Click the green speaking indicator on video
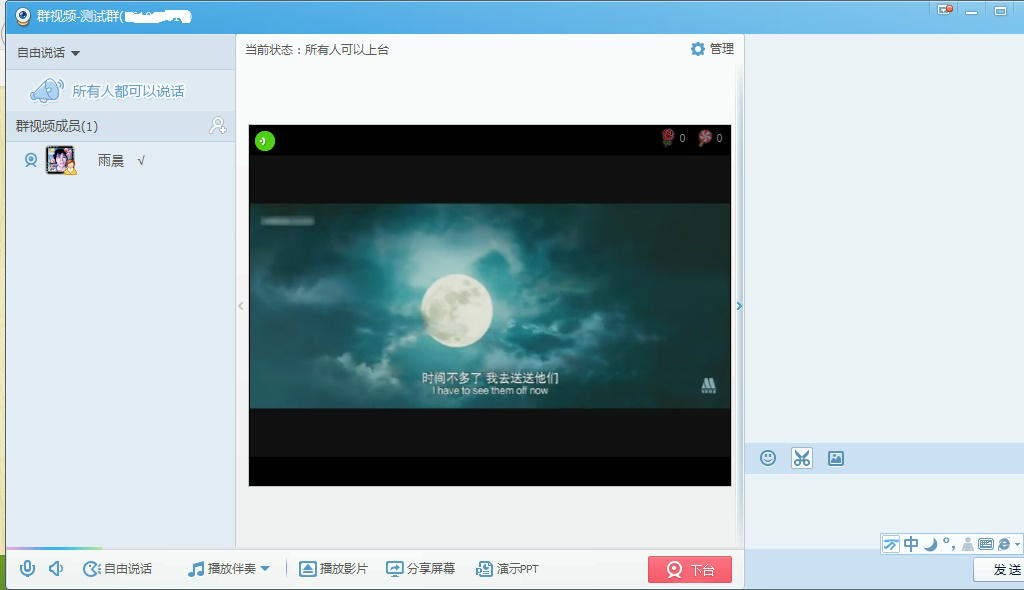This screenshot has height=590, width=1024. pos(264,140)
